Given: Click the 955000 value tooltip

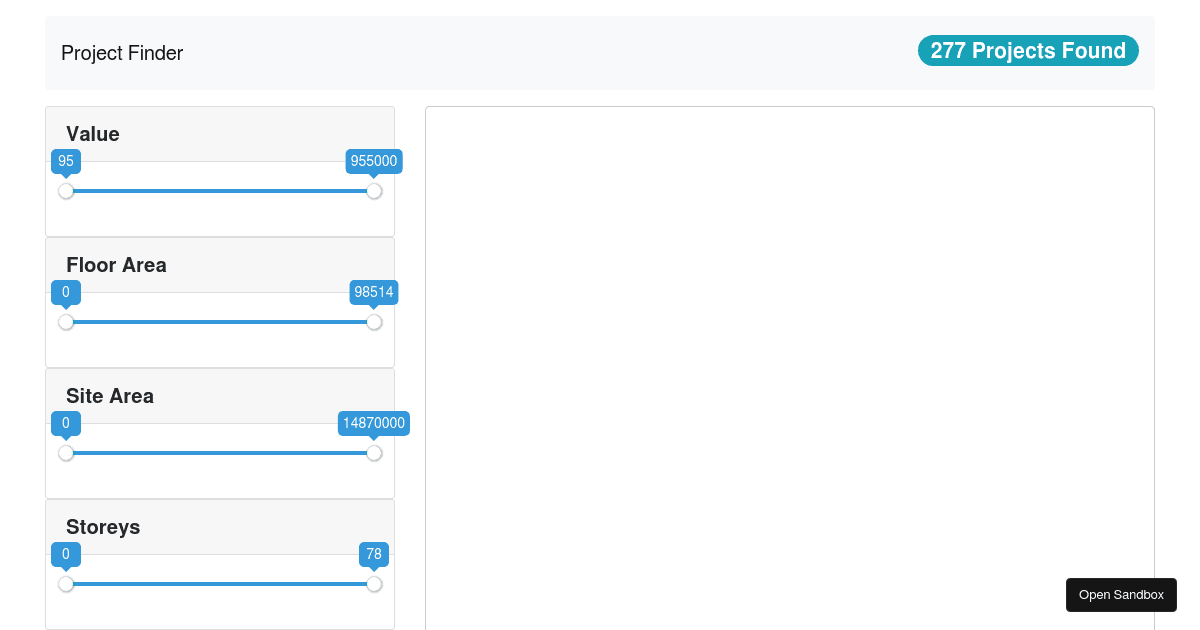Looking at the screenshot, I should click(x=374, y=161).
